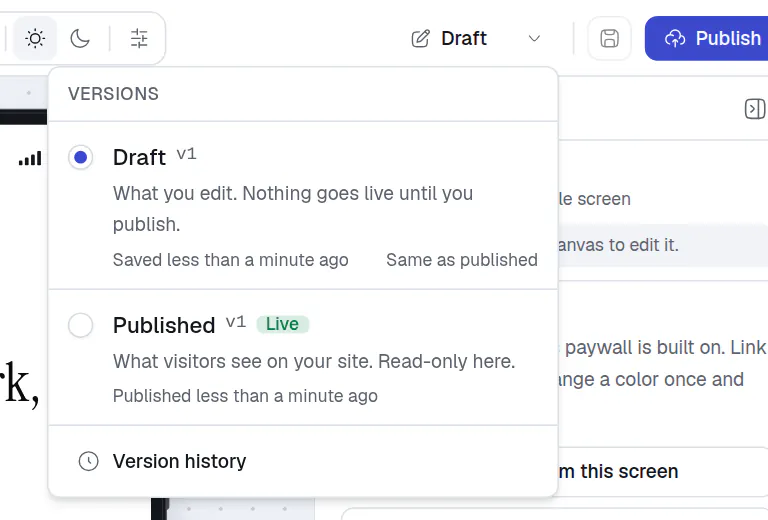This screenshot has width=768, height=520.
Task: Click the green Live badge
Action: click(x=283, y=324)
